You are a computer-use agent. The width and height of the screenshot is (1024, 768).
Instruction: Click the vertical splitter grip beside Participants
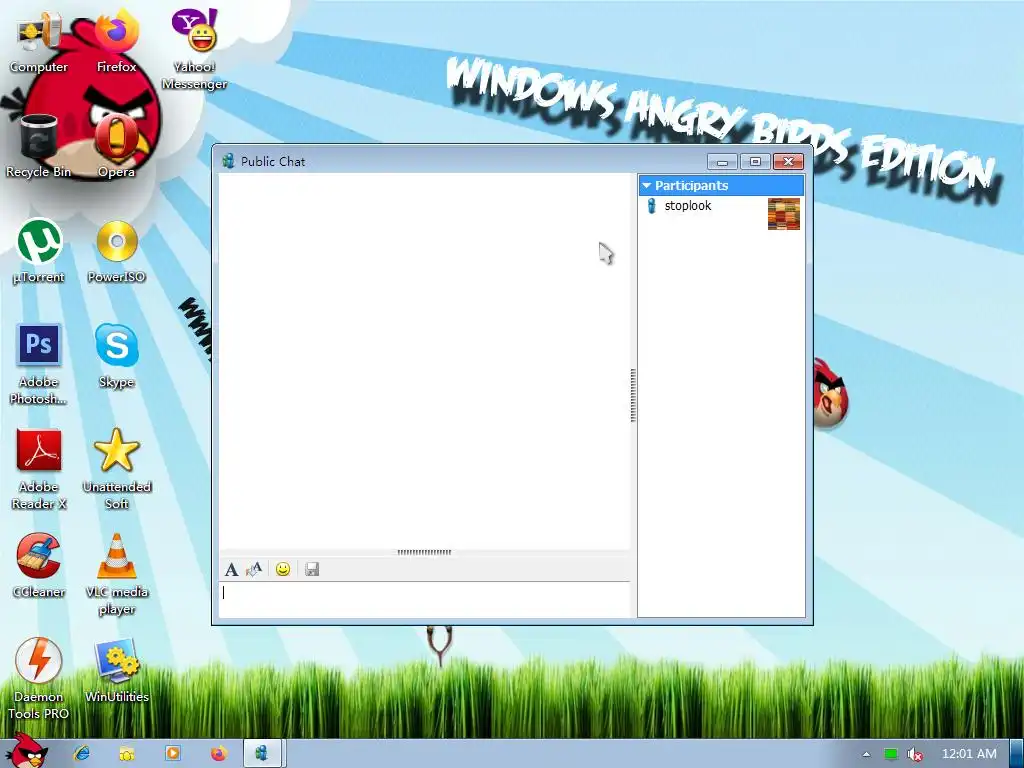[x=633, y=395]
